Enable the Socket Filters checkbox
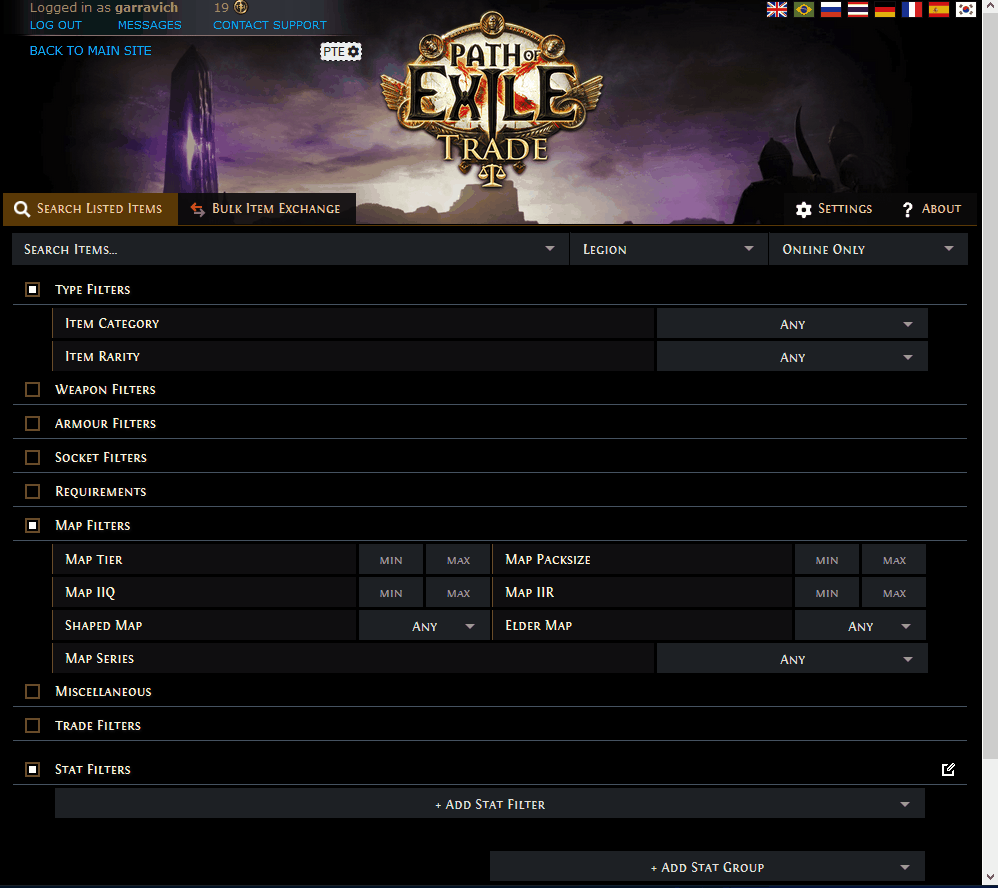 coord(32,458)
